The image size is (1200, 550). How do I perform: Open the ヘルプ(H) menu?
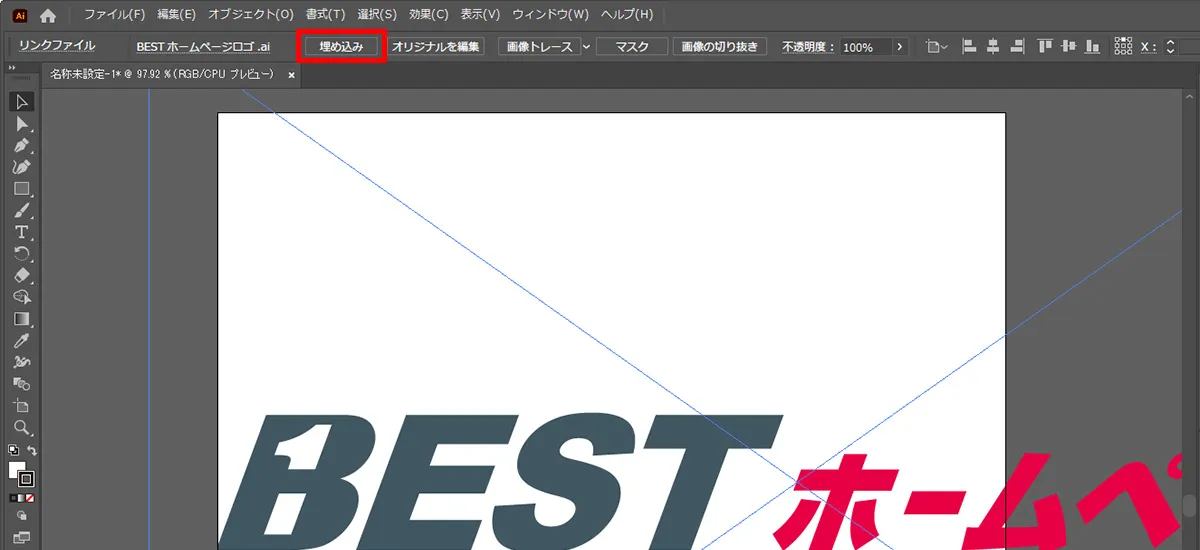click(627, 15)
